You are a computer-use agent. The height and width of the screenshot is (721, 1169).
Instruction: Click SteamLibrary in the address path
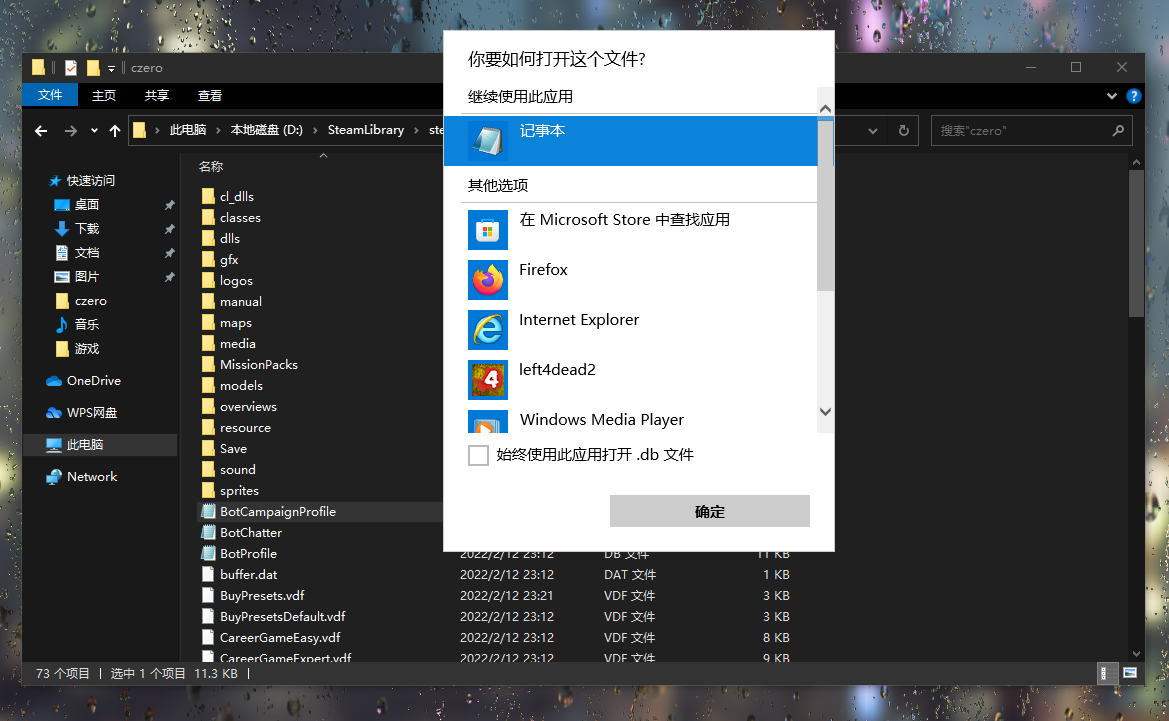click(365, 130)
